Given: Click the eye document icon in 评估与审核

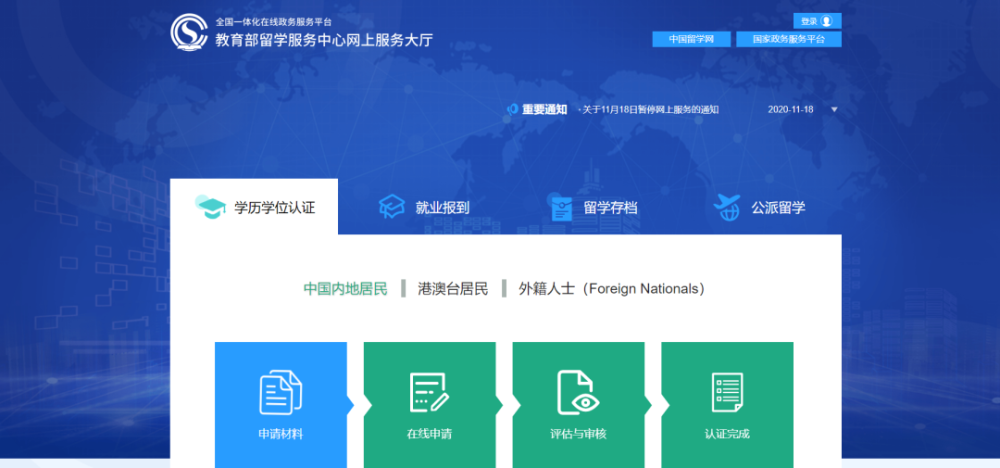Looking at the screenshot, I should coord(578,393).
